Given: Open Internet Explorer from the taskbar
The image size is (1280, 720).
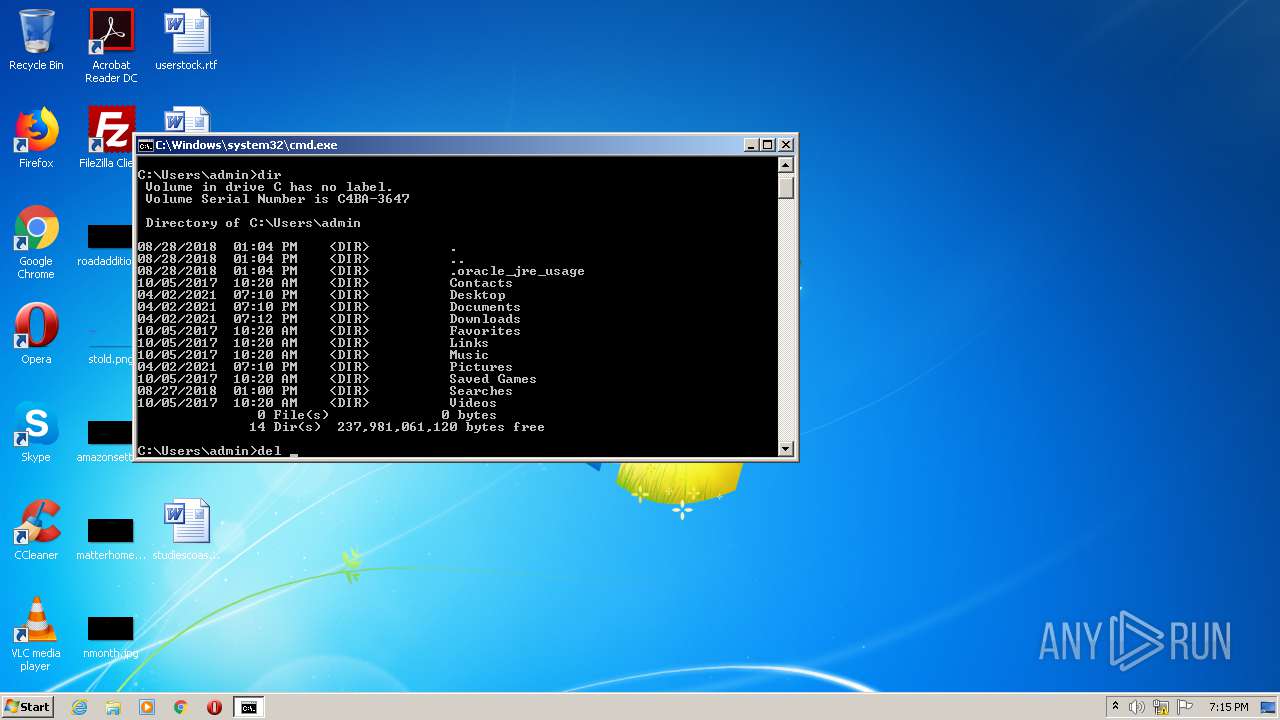Looking at the screenshot, I should coord(79,707).
